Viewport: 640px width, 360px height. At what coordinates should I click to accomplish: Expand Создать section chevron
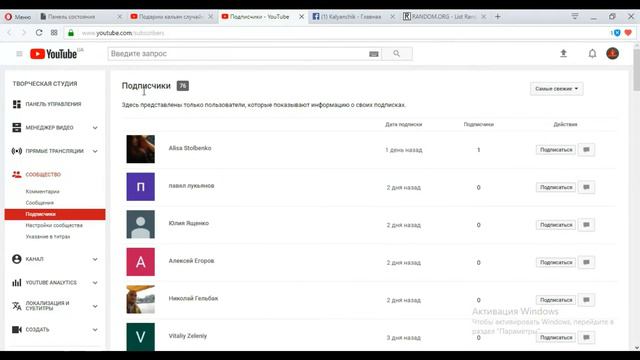click(x=95, y=329)
